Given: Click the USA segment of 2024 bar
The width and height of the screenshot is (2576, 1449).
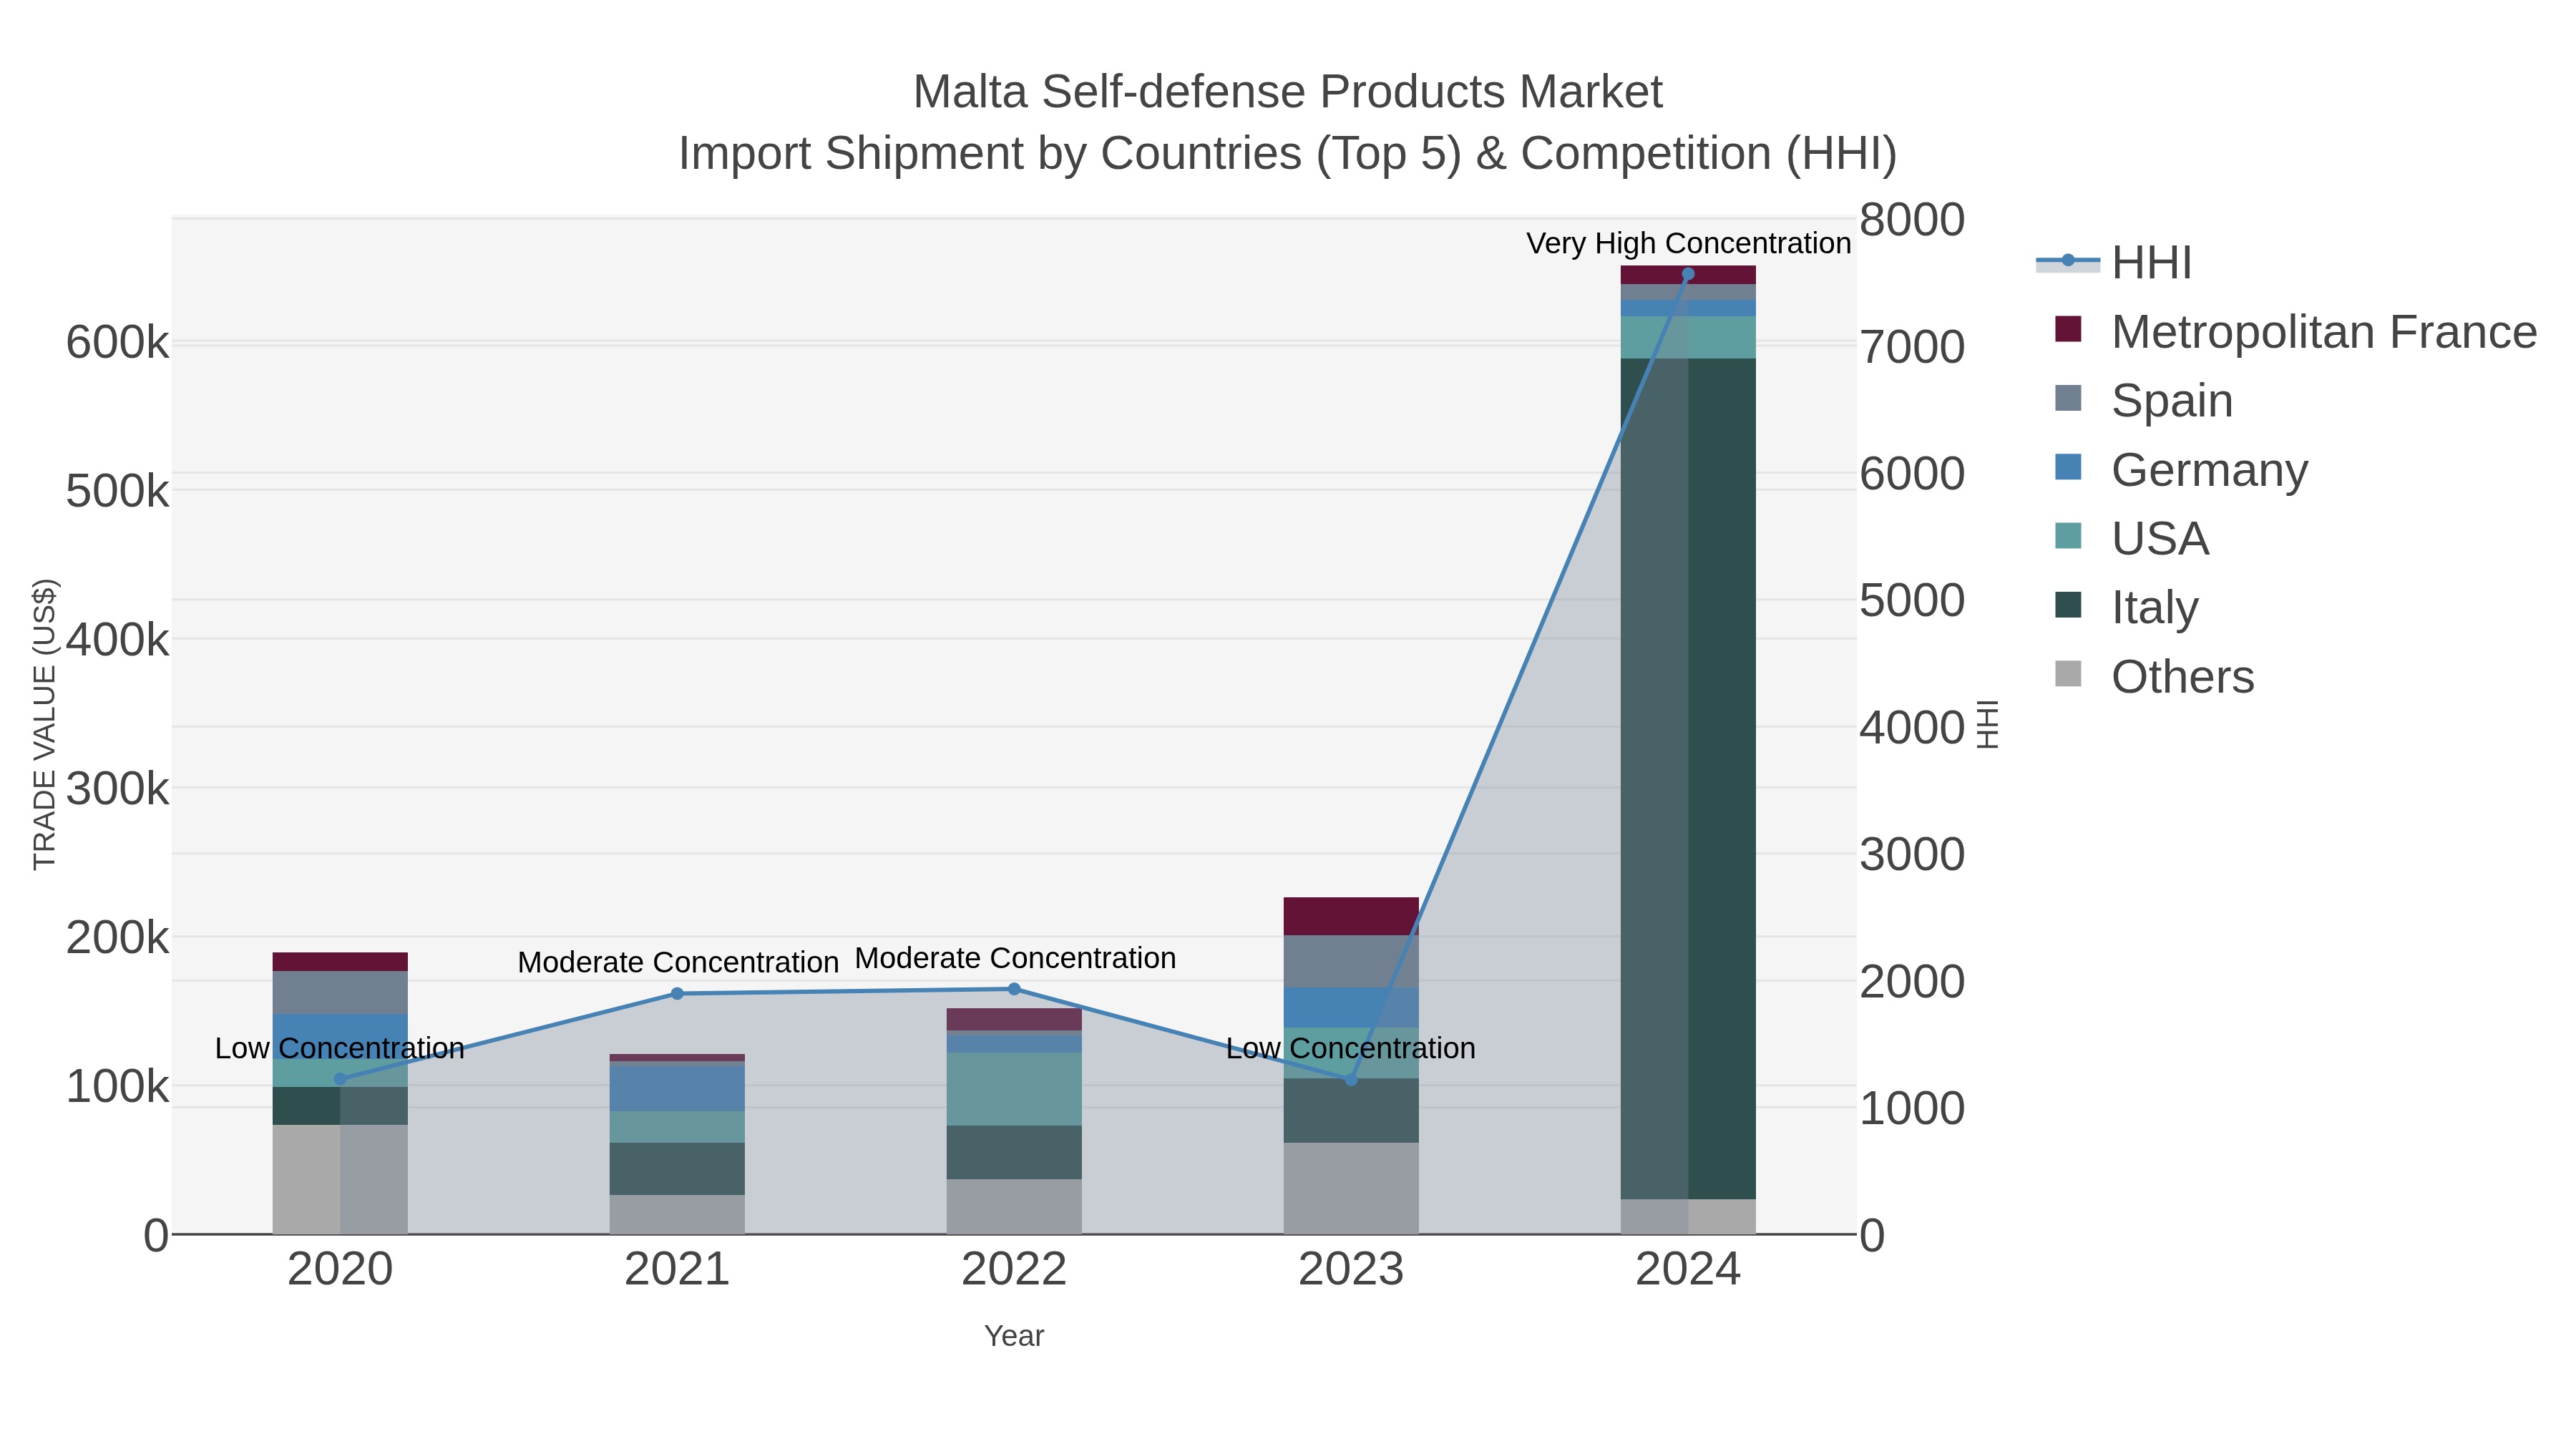Looking at the screenshot, I should pyautogui.click(x=1688, y=337).
